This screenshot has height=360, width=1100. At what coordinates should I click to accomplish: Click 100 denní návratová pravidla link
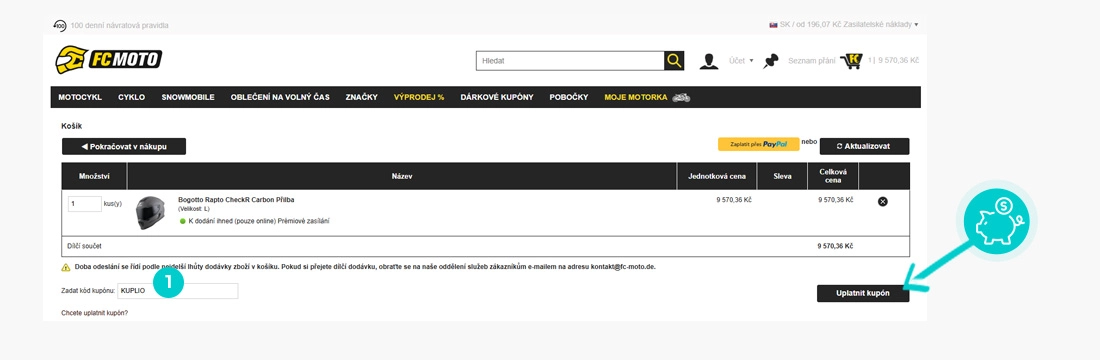pos(119,25)
